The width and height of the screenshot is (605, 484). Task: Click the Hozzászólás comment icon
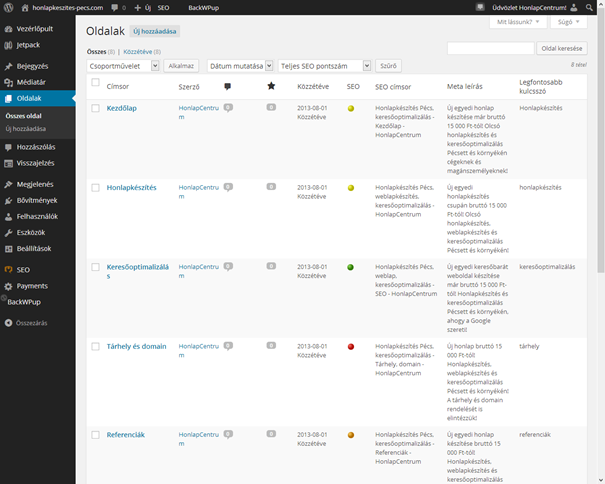(8, 147)
